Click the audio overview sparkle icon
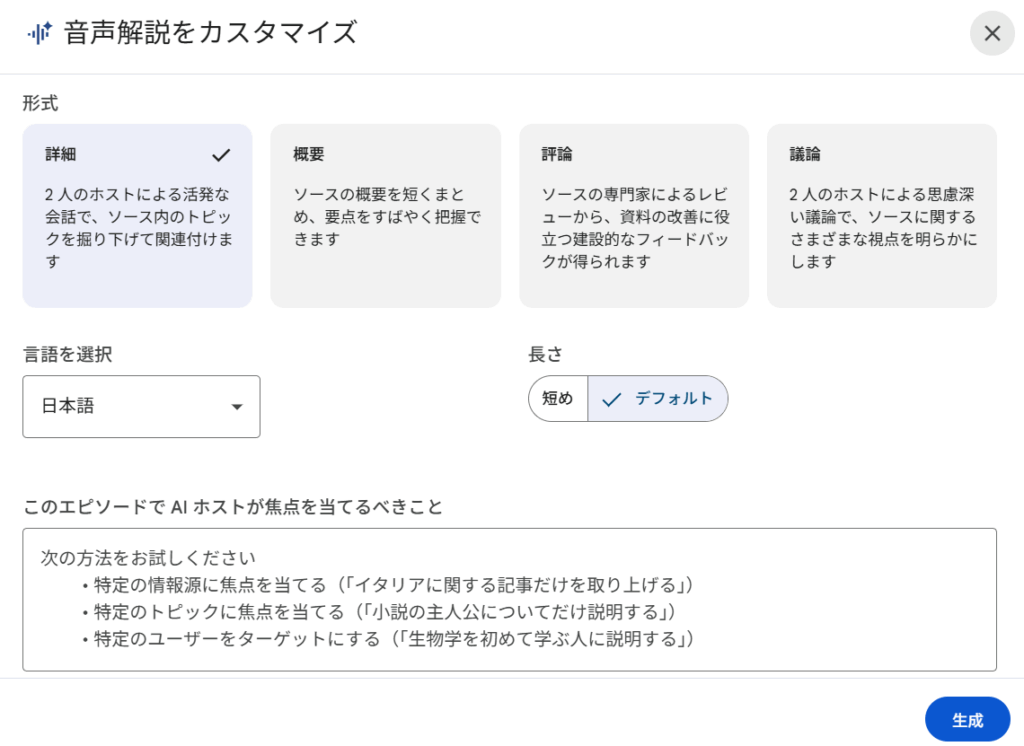Viewport: 1024px width, 746px height. pos(40,33)
